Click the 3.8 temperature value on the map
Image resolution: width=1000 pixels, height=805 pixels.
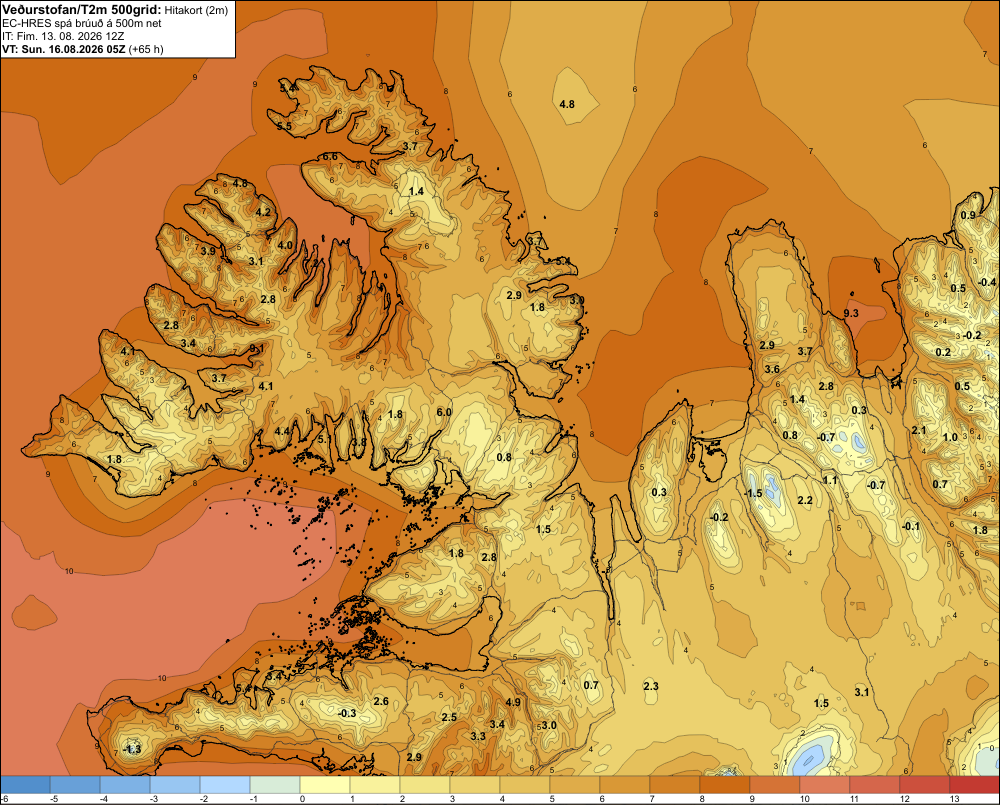coord(359,442)
